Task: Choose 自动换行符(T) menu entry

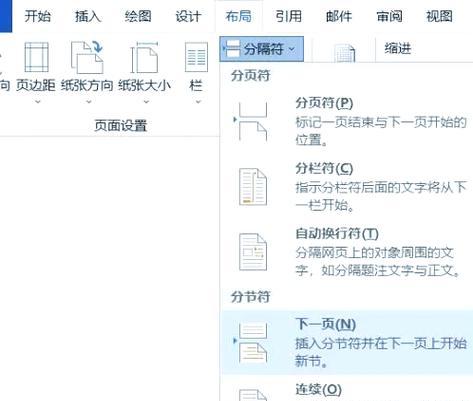Action: click(347, 252)
